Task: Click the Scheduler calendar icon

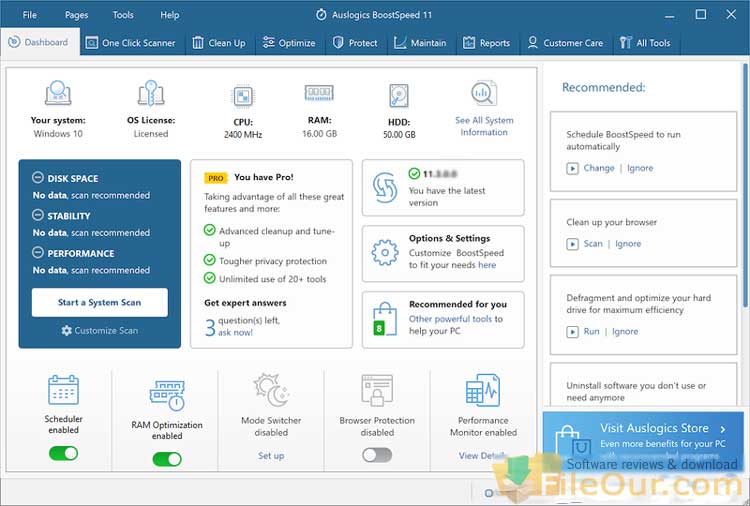Action: (x=63, y=389)
